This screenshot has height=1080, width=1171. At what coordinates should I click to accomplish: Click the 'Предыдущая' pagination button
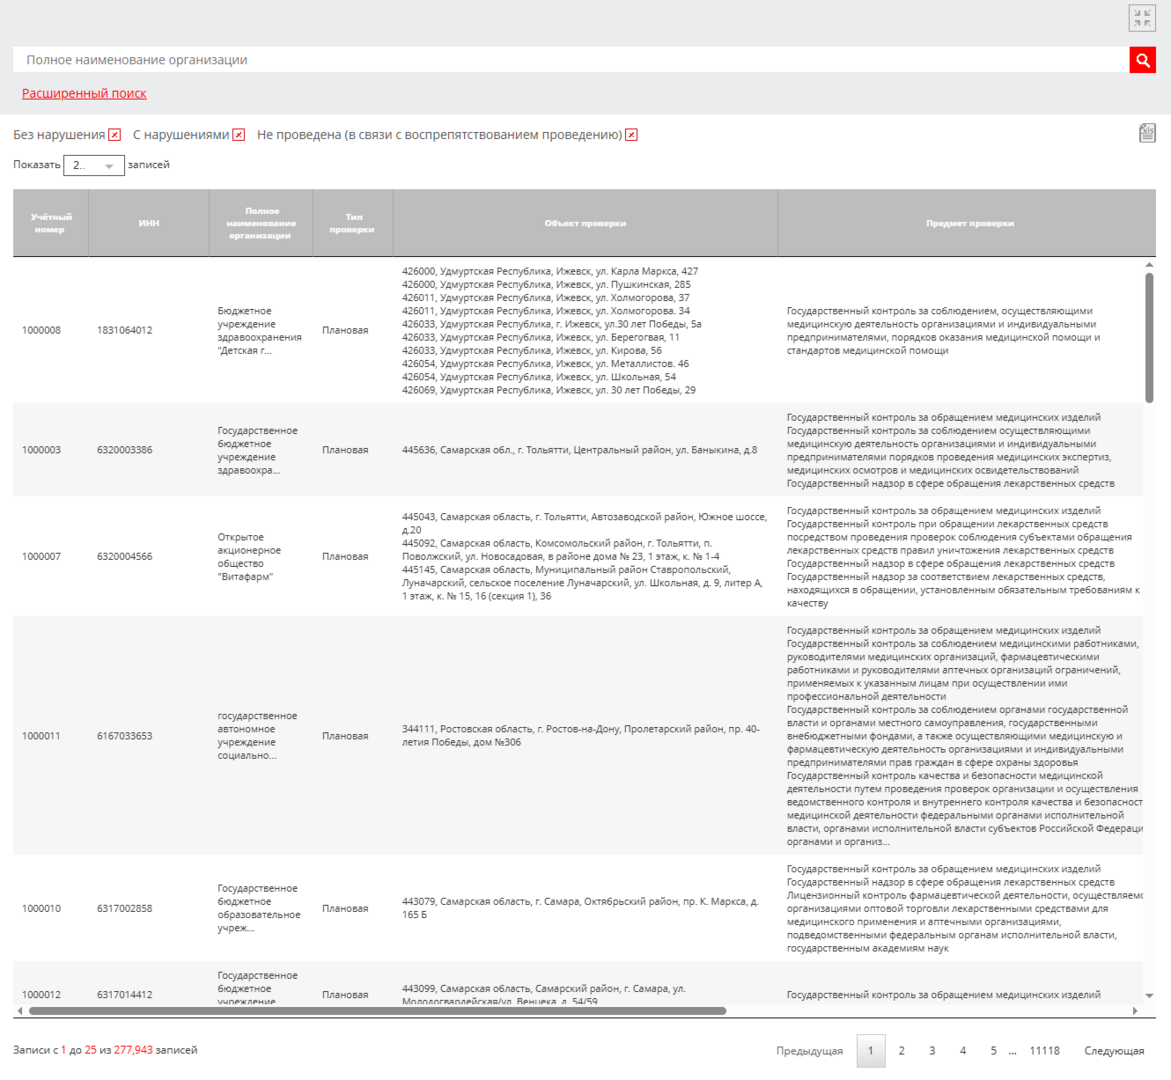[x=809, y=1051]
